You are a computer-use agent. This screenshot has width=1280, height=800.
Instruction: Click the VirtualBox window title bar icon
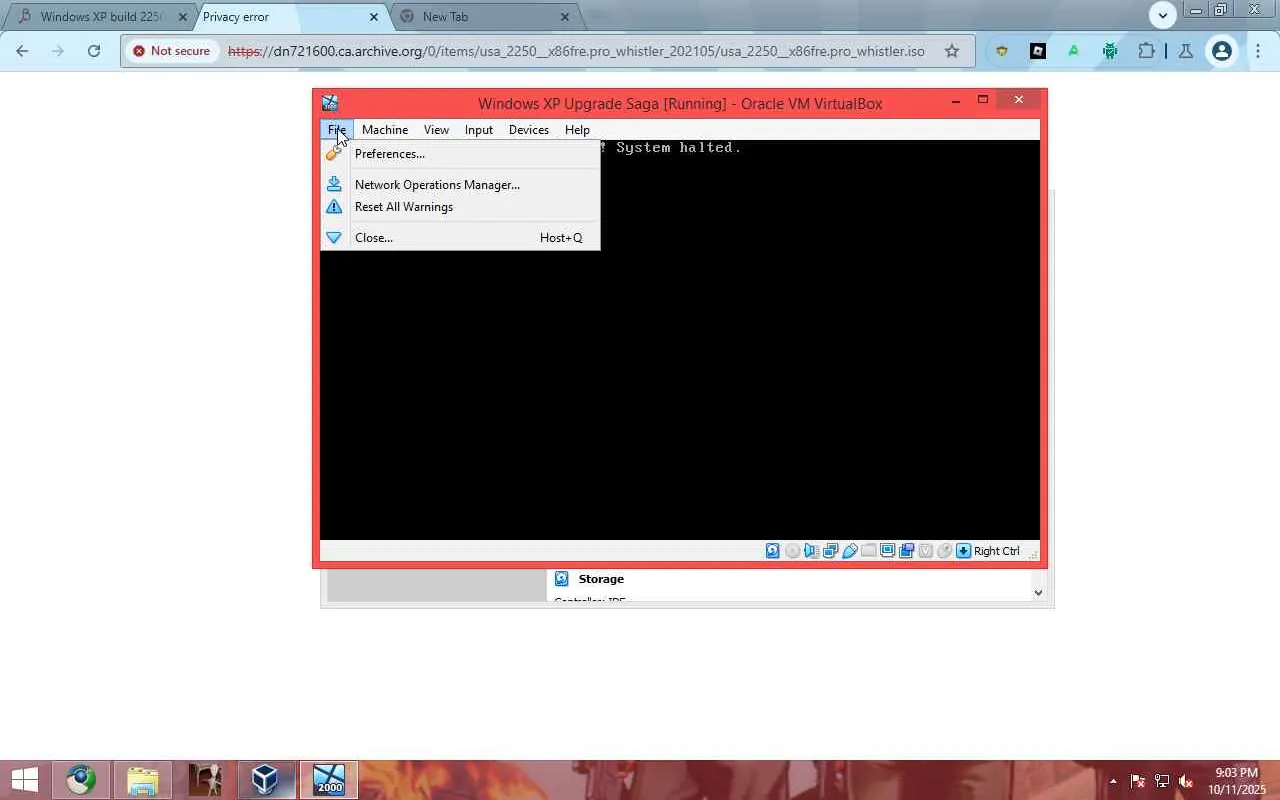(330, 103)
